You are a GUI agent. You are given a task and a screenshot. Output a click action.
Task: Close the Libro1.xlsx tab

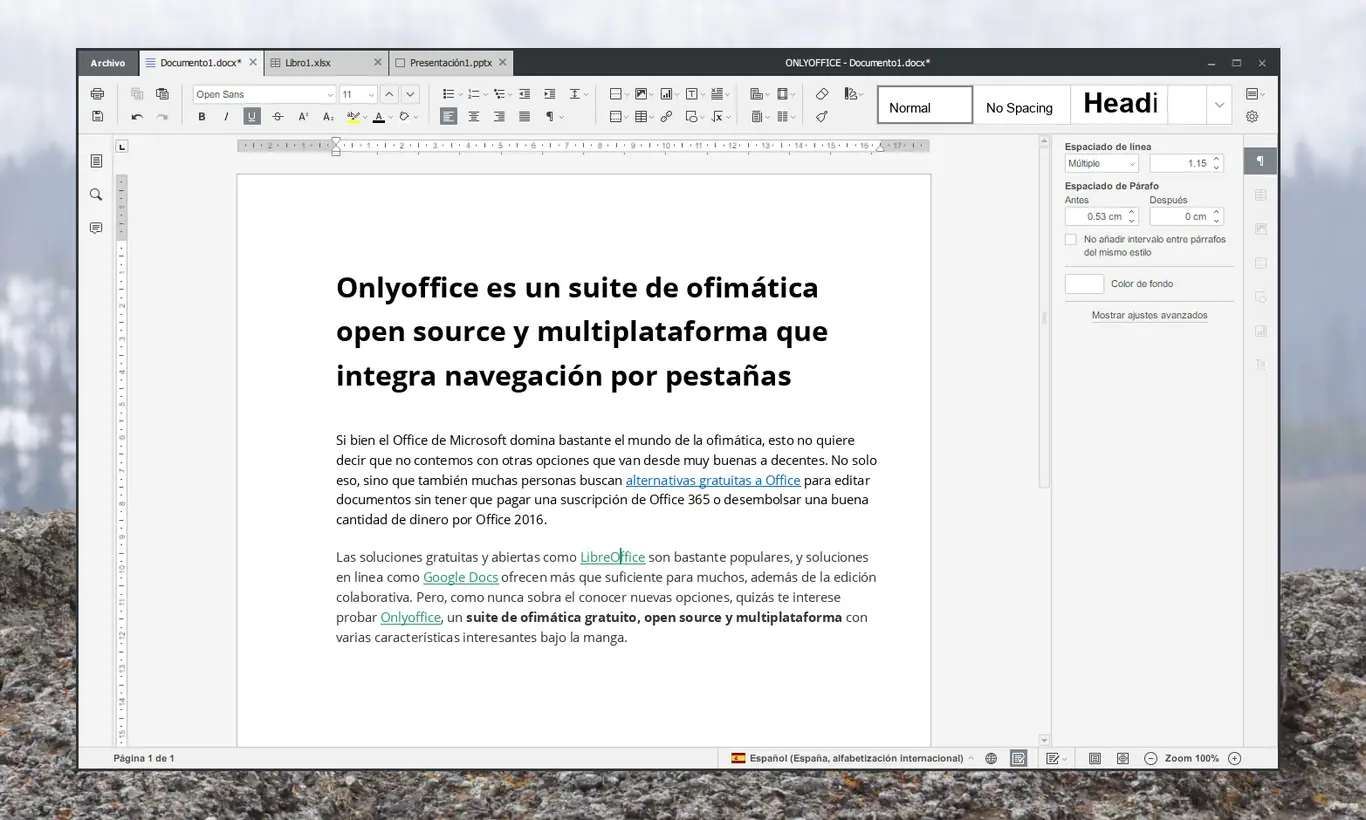click(x=378, y=62)
